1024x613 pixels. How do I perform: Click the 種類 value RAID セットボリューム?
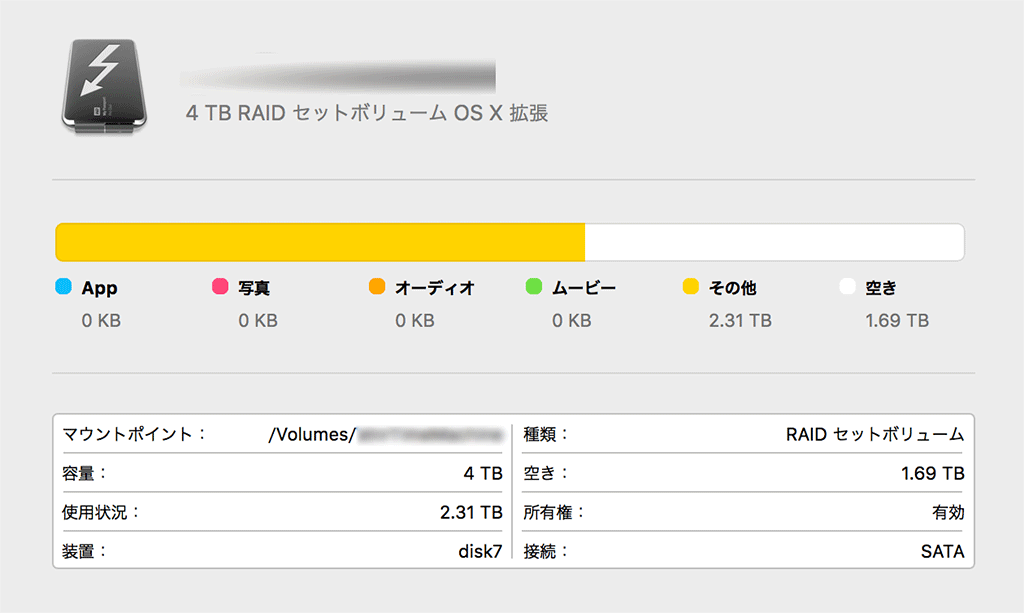(x=874, y=435)
